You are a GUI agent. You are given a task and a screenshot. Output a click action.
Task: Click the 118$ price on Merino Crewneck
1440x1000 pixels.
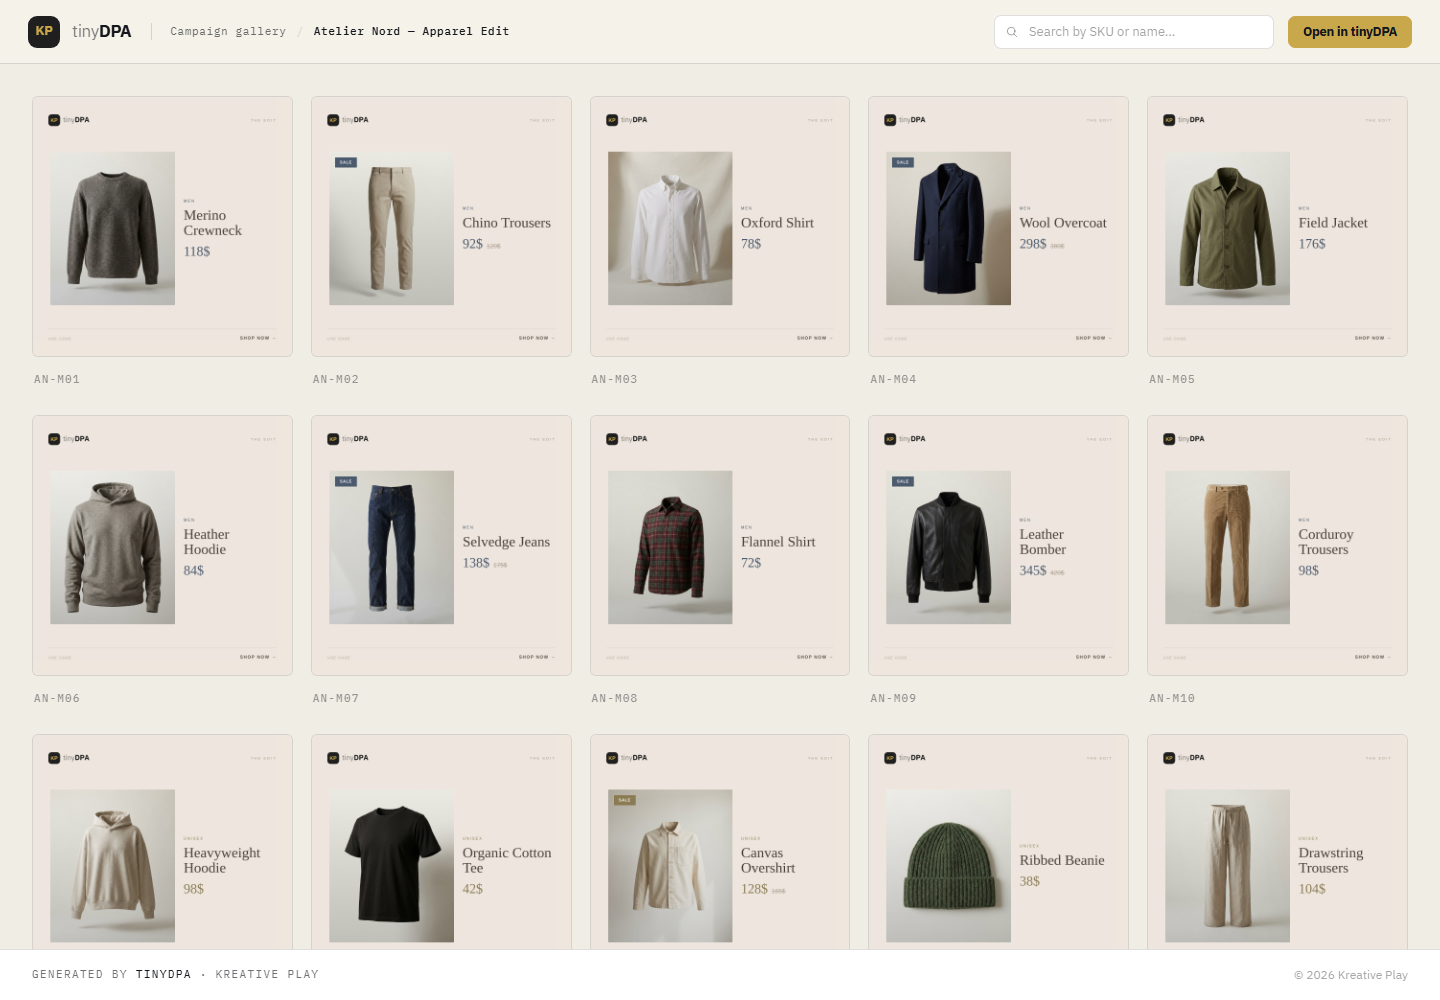(197, 252)
